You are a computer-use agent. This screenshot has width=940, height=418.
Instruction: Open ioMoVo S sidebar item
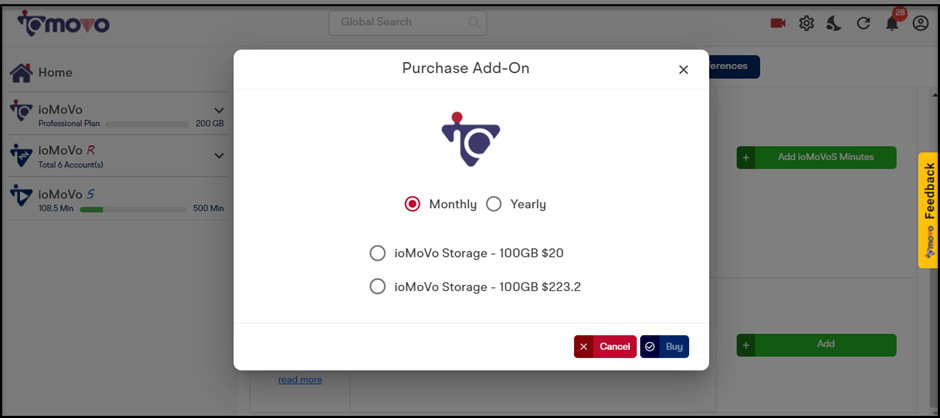[119, 199]
